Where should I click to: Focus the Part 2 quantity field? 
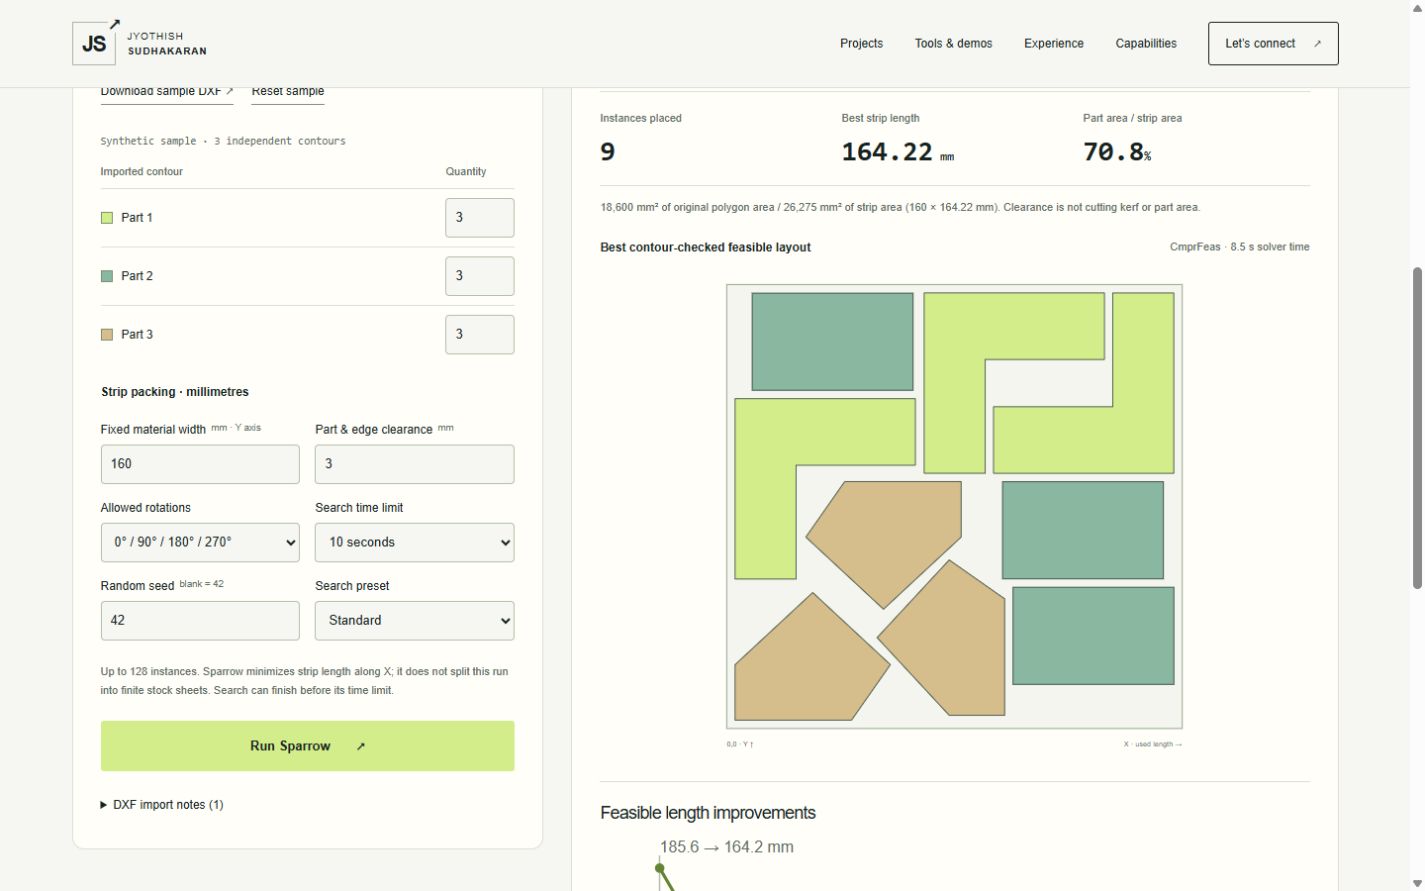[480, 276]
